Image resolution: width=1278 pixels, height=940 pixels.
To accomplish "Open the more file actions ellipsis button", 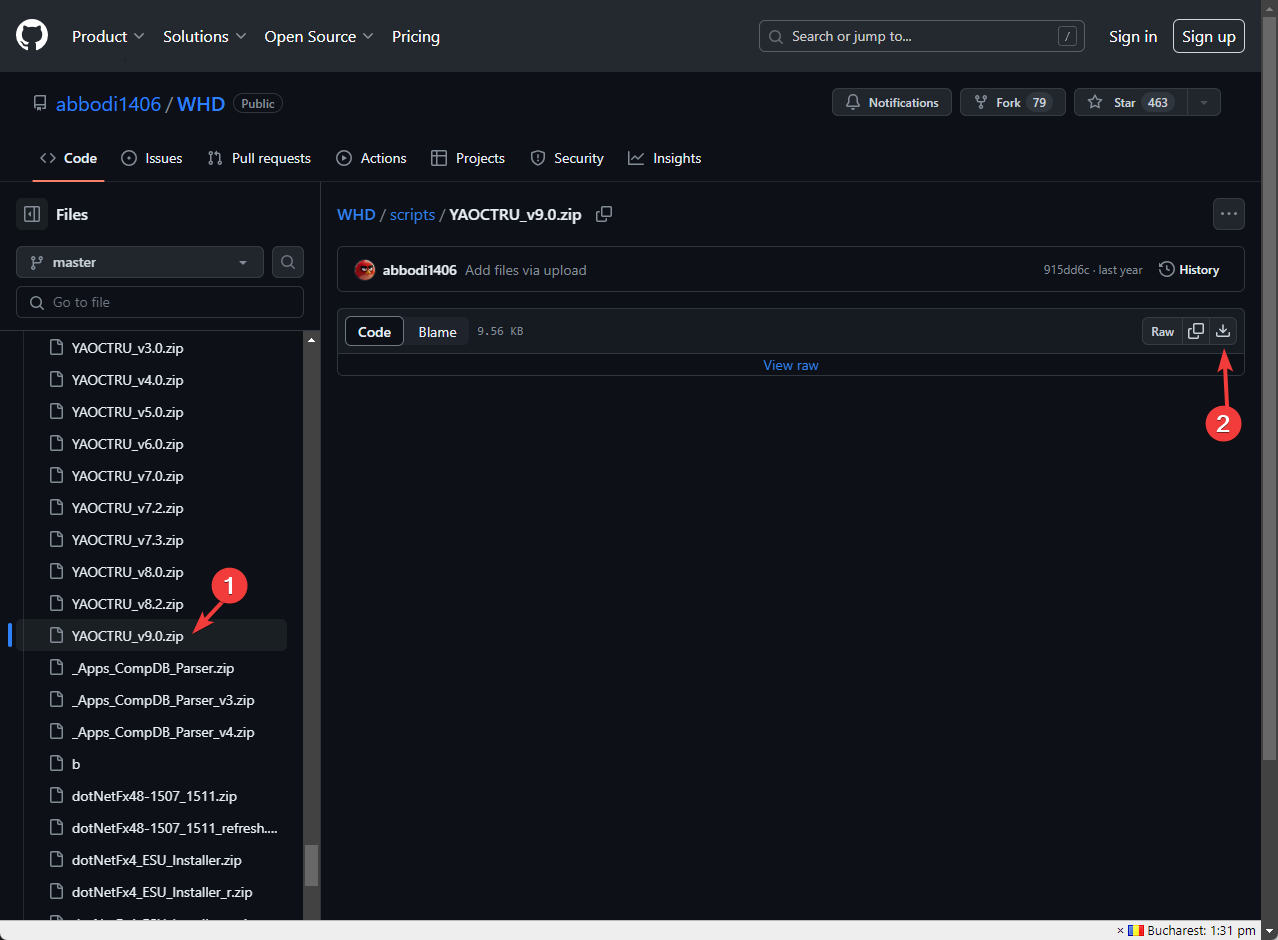I will (1229, 214).
